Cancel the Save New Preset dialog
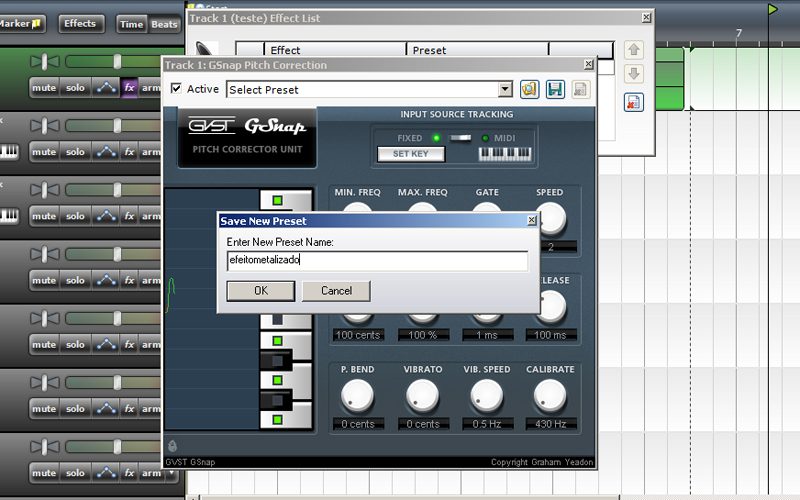This screenshot has height=500, width=800. [336, 291]
